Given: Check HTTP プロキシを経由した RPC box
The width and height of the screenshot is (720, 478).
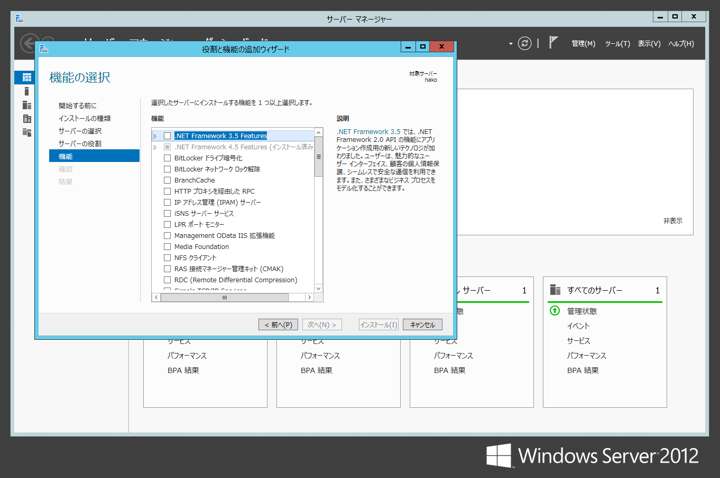Looking at the screenshot, I should (x=167, y=191).
